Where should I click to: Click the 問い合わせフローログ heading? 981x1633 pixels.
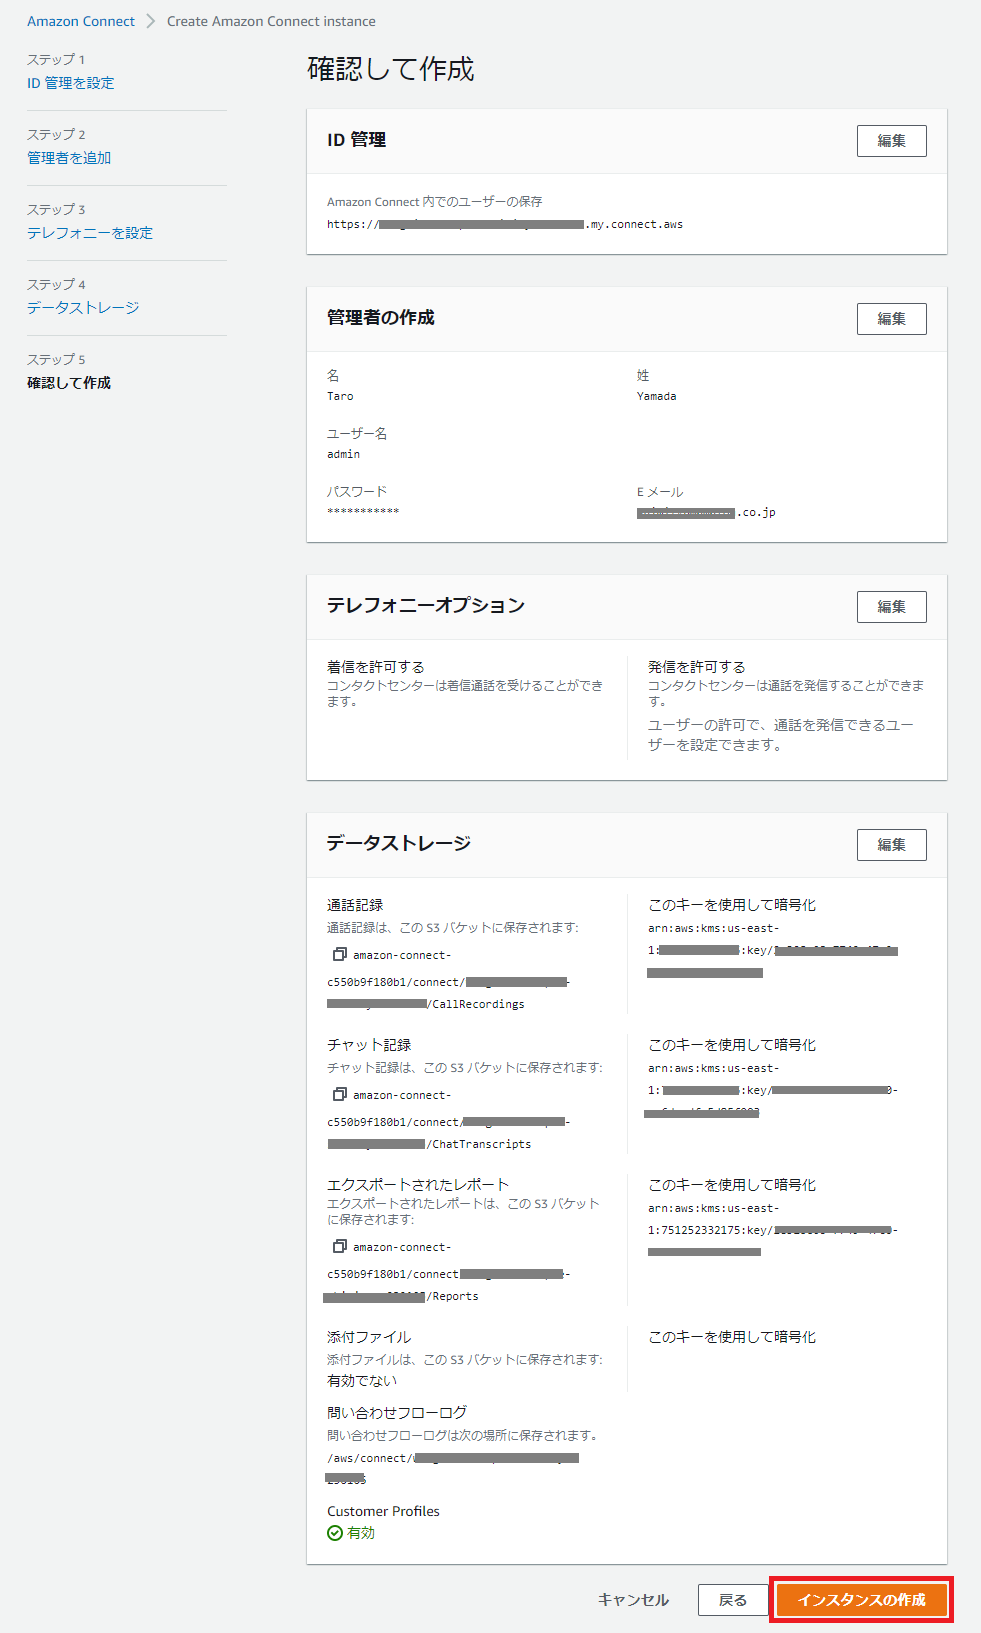click(x=397, y=1413)
